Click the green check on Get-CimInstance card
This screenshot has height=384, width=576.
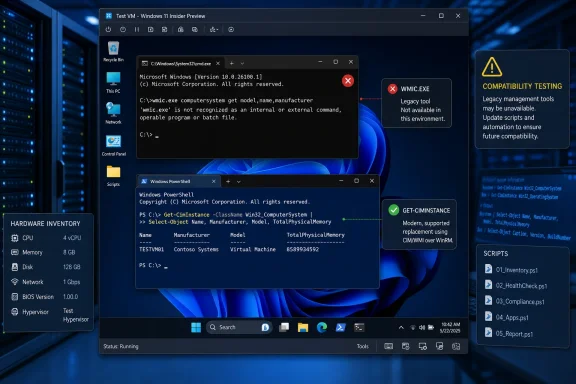pyautogui.click(x=393, y=210)
